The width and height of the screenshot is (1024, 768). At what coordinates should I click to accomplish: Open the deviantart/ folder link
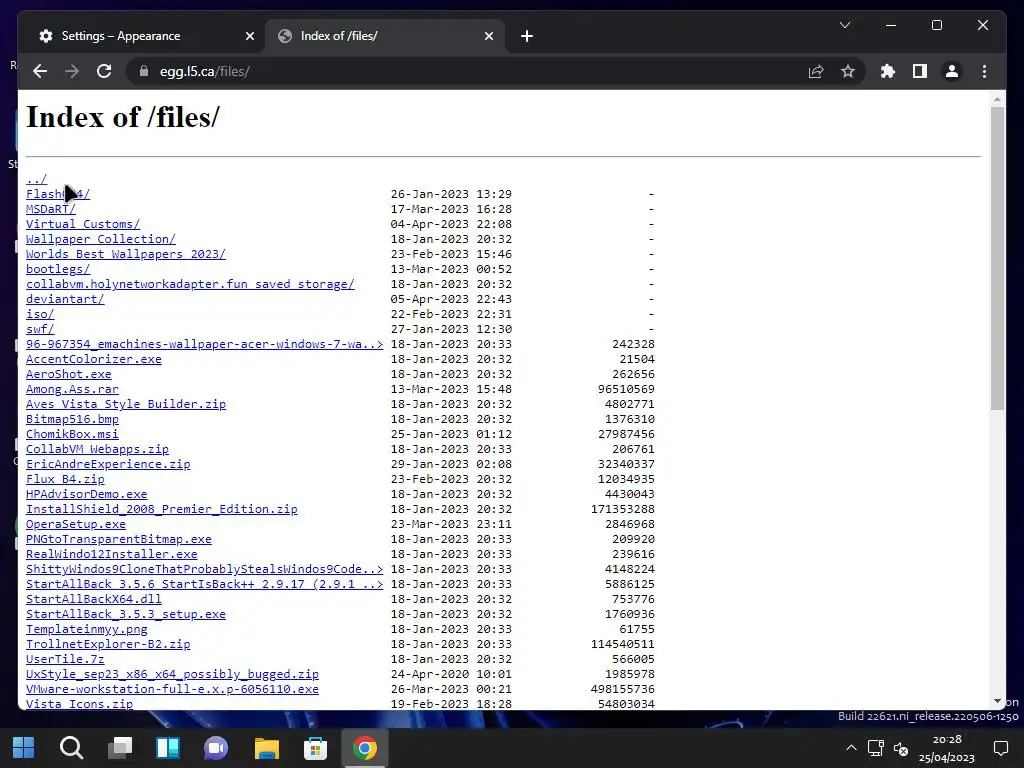pos(65,299)
